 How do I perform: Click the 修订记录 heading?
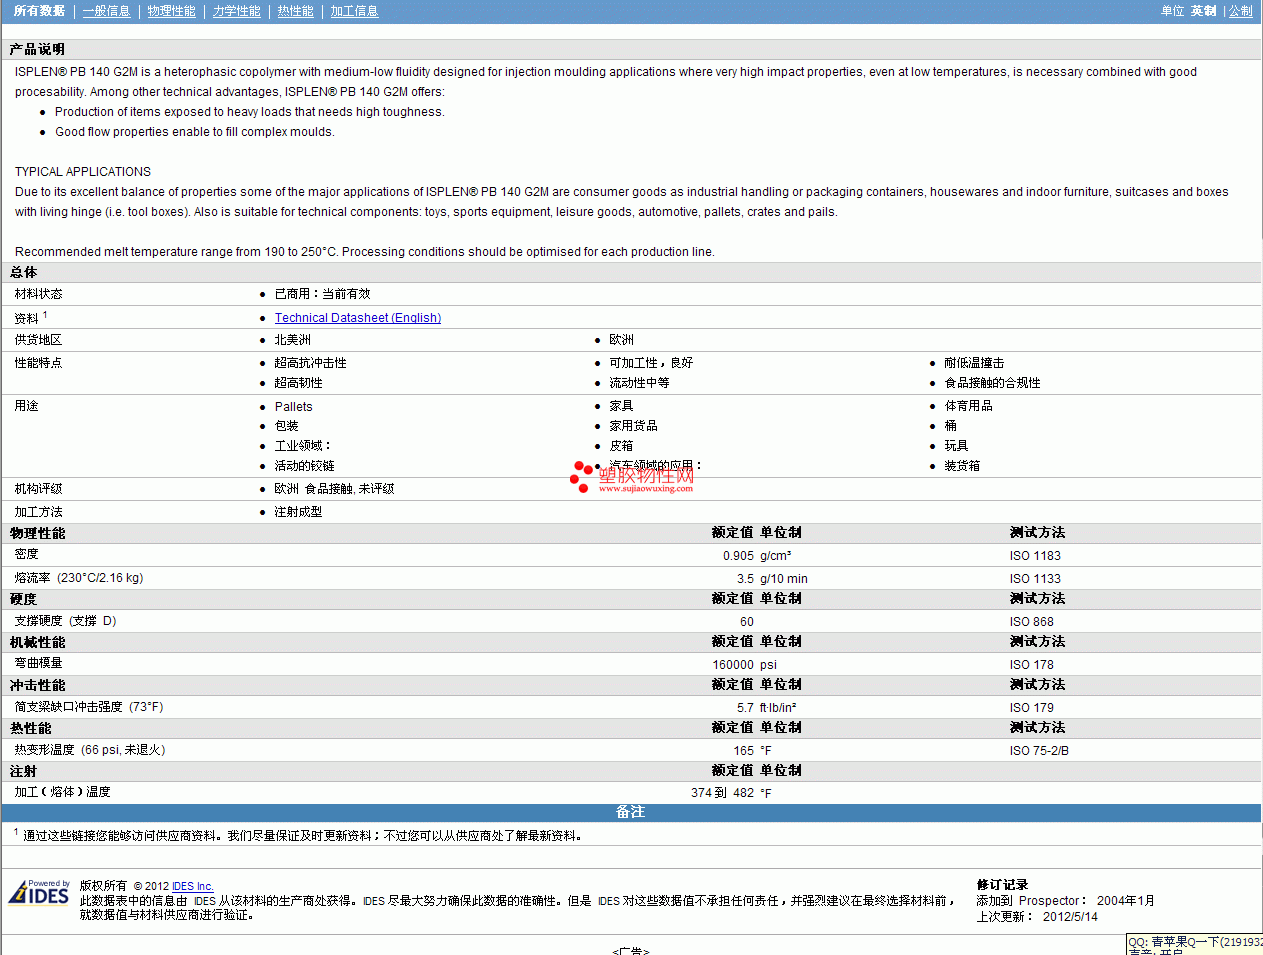[x=1002, y=885]
